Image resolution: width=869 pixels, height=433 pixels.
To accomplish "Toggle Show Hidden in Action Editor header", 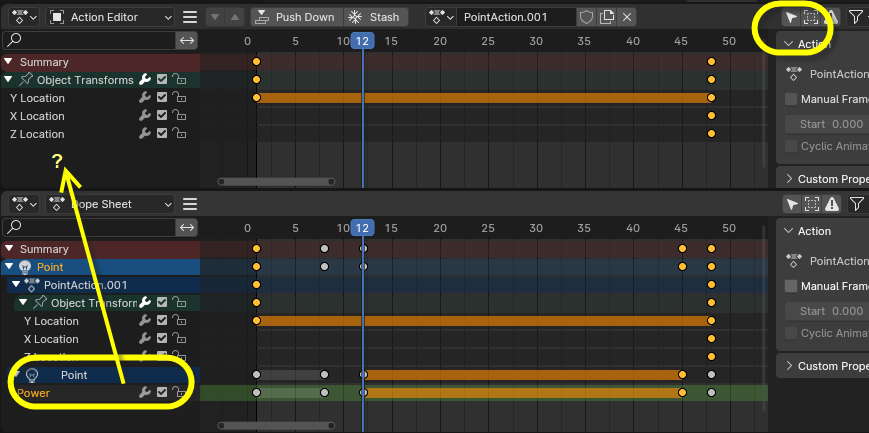I will pos(811,17).
